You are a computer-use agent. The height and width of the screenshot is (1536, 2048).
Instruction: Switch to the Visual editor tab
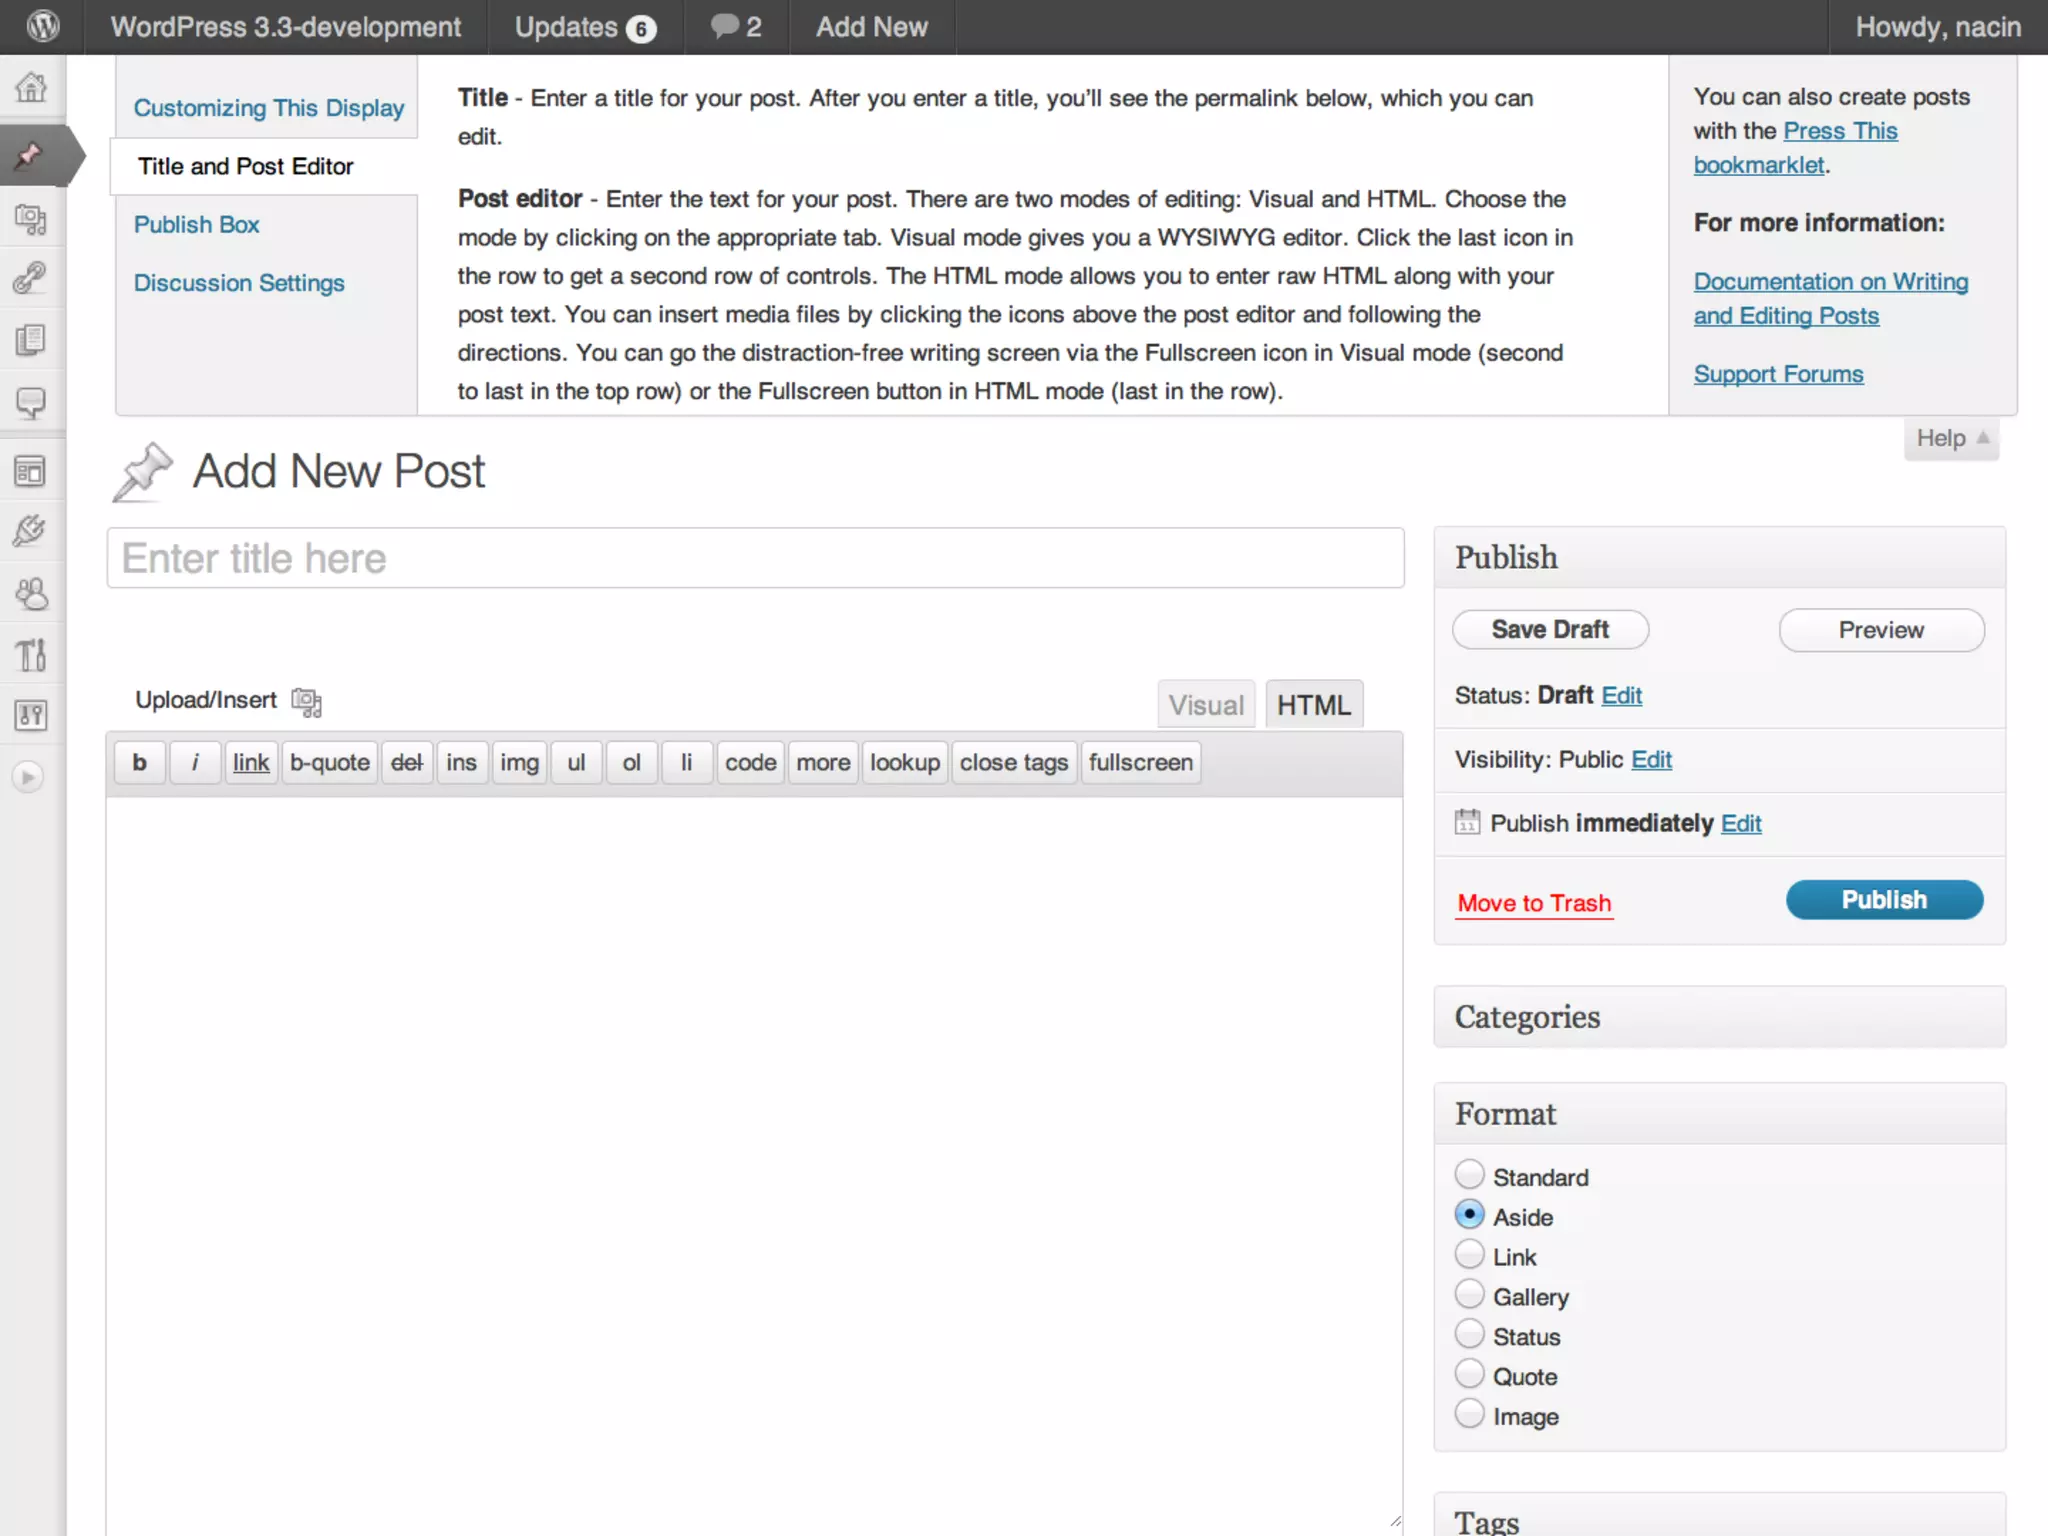[x=1206, y=705]
